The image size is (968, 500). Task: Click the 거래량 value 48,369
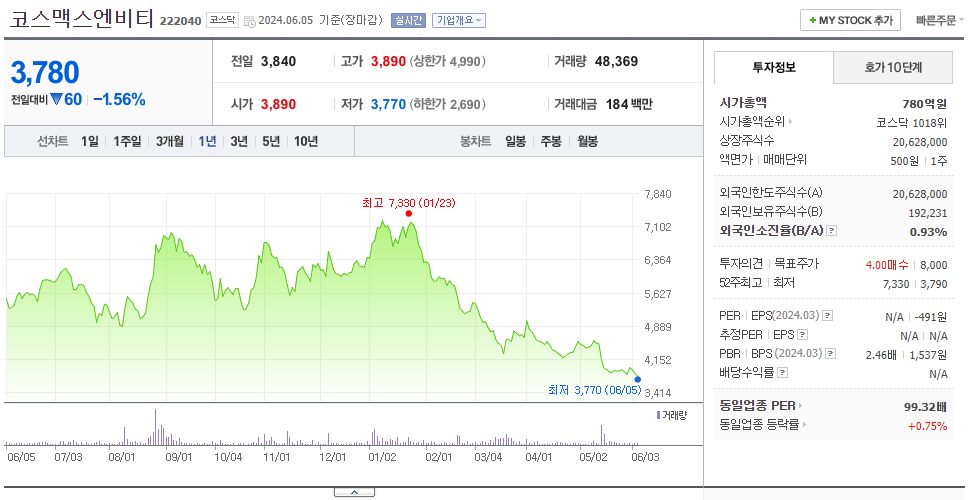(x=617, y=62)
